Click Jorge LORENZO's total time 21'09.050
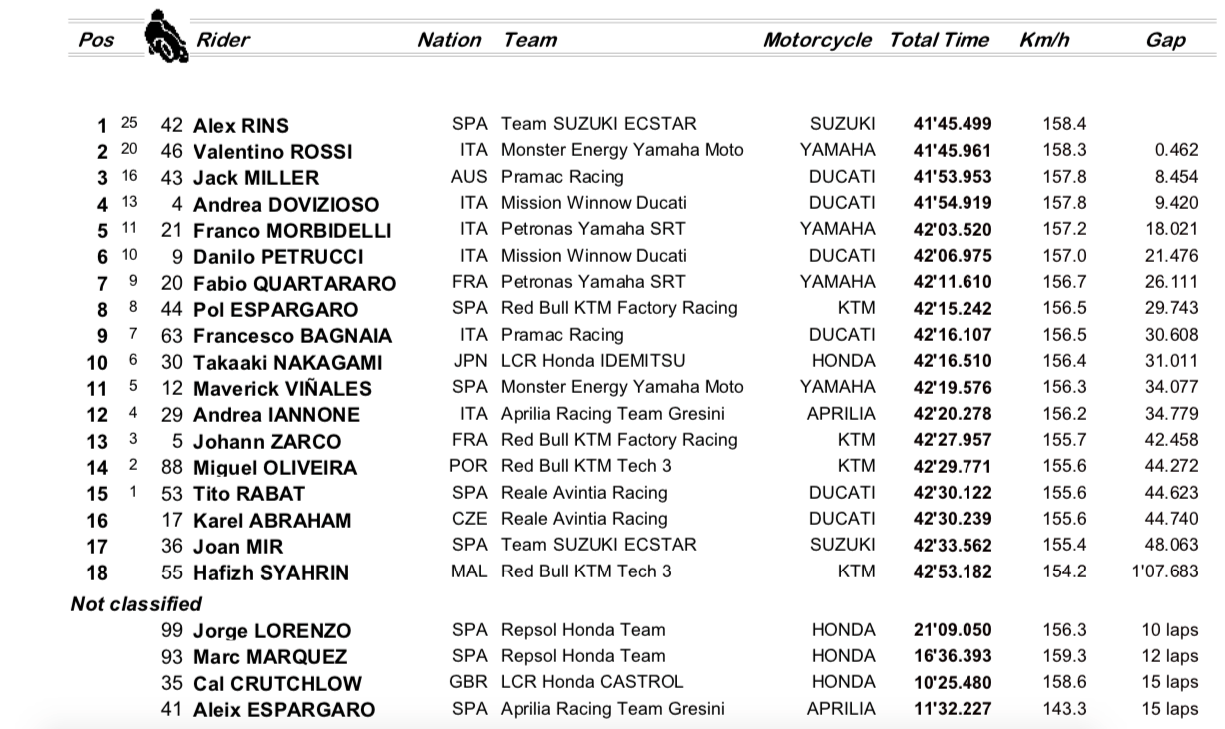Image resolution: width=1225 pixels, height=729 pixels. click(x=952, y=630)
